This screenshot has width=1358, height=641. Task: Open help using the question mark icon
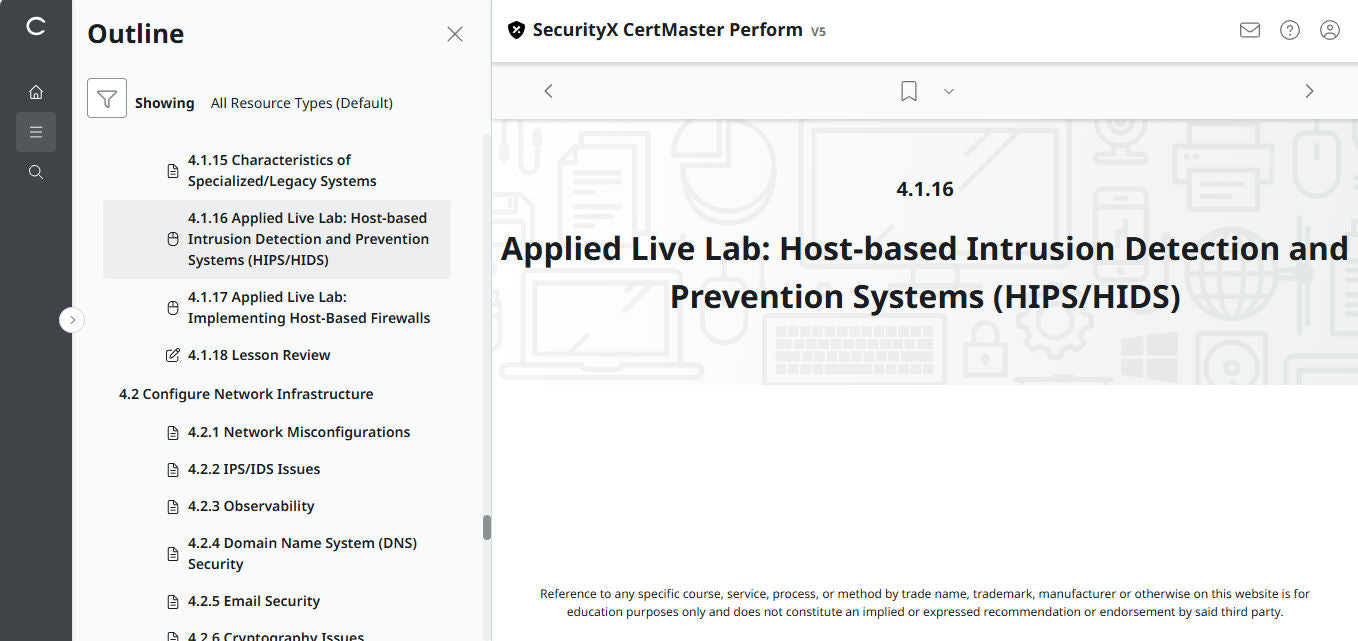(1289, 30)
